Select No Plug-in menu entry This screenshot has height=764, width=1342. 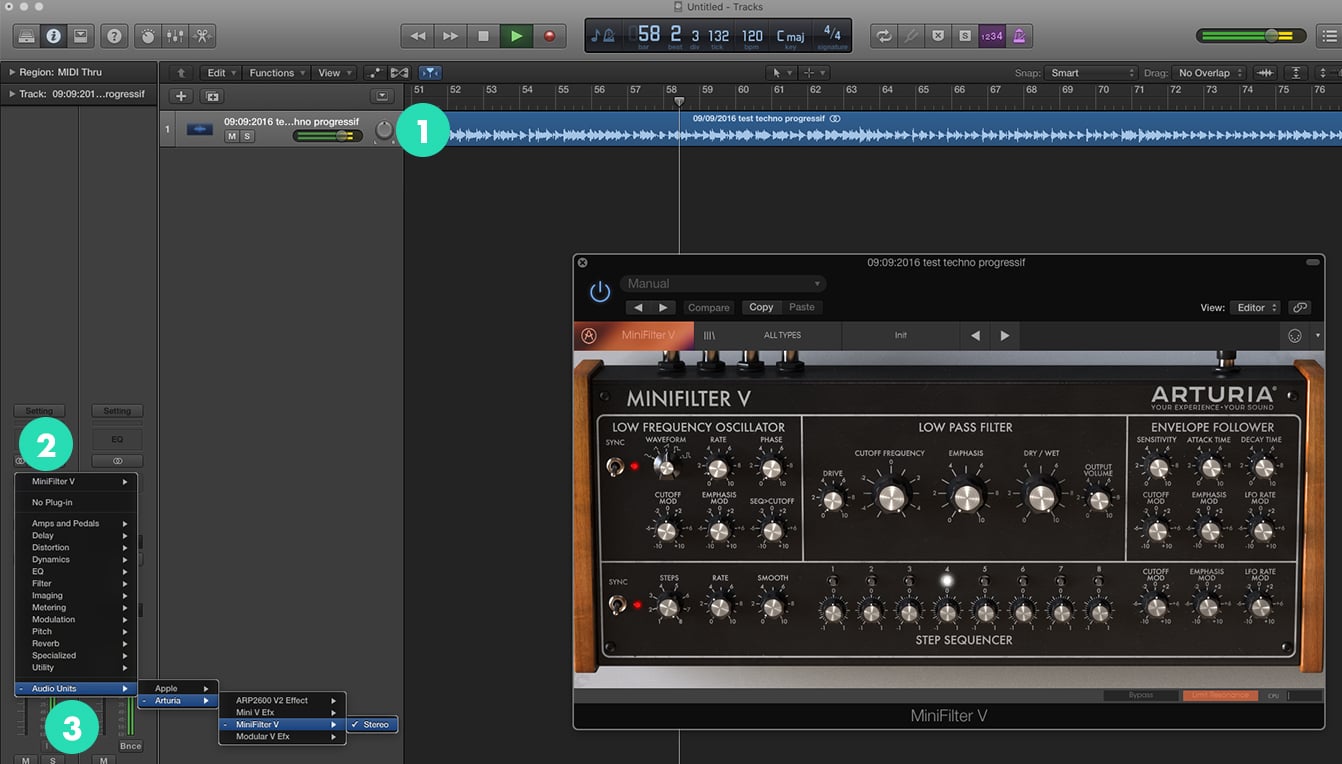tap(52, 502)
